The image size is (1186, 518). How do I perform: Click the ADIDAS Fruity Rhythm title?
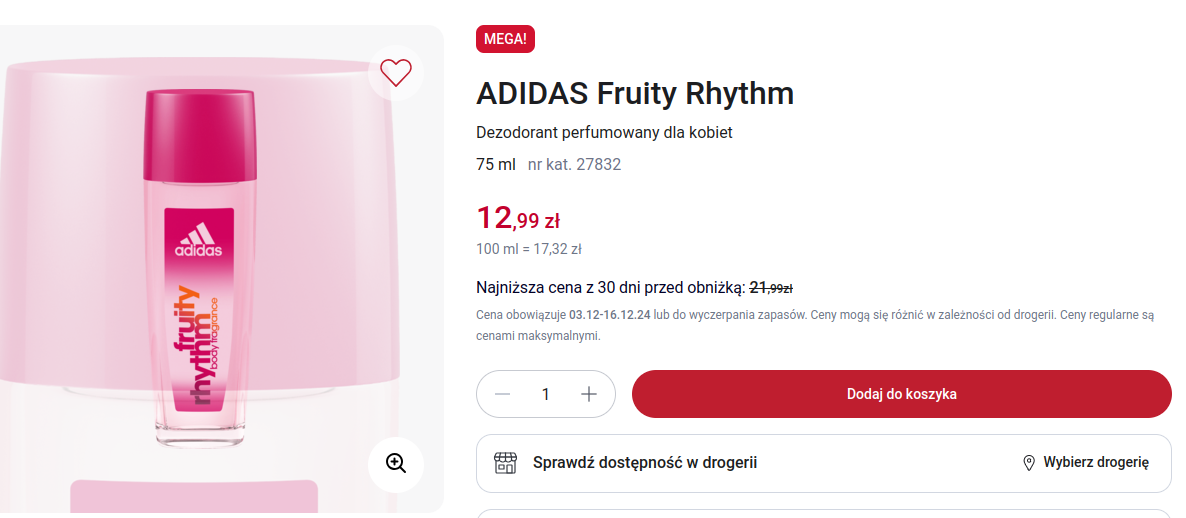(x=635, y=93)
